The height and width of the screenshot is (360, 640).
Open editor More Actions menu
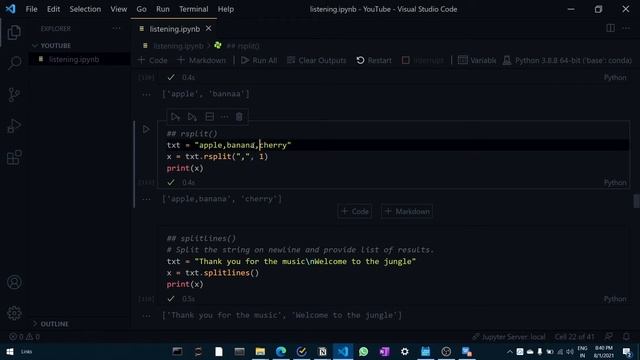[626, 28]
